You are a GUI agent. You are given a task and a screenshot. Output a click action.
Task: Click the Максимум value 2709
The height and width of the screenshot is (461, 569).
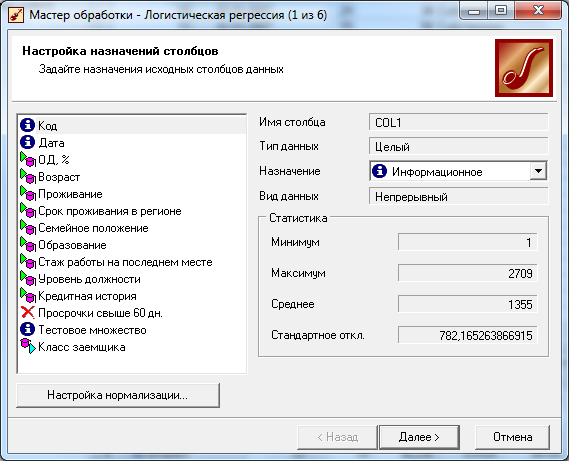click(x=468, y=273)
